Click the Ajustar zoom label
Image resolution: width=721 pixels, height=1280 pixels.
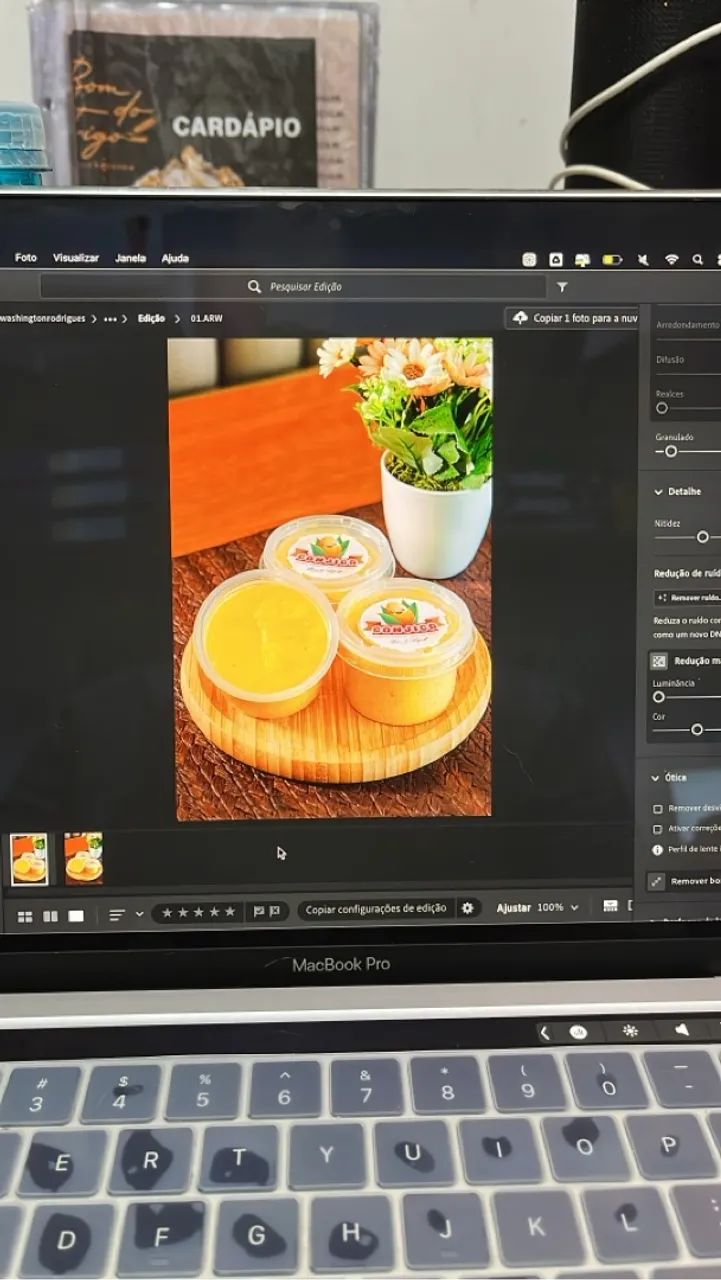[514, 908]
